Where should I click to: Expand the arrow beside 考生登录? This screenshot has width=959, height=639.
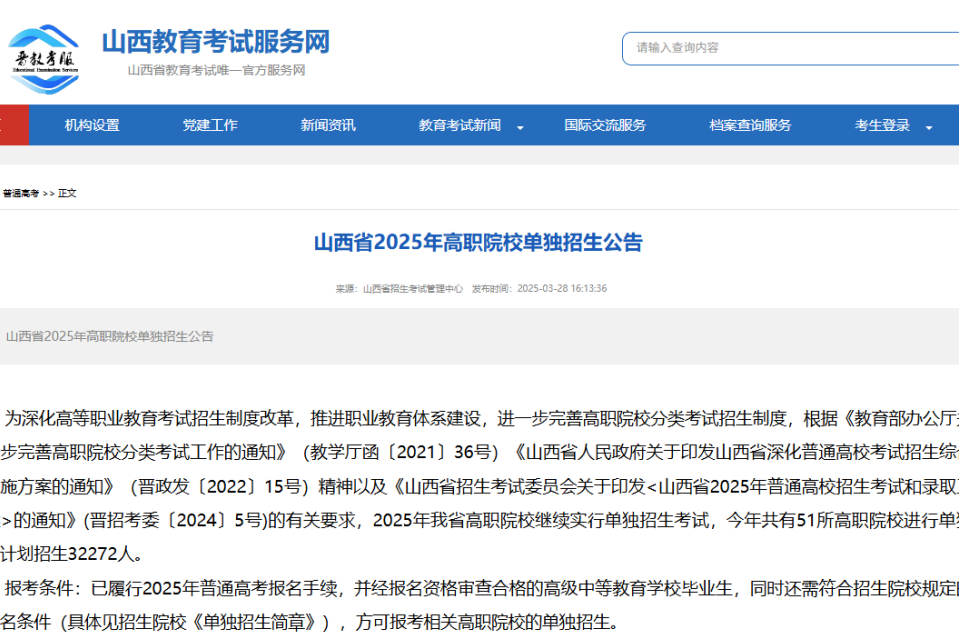(x=929, y=127)
